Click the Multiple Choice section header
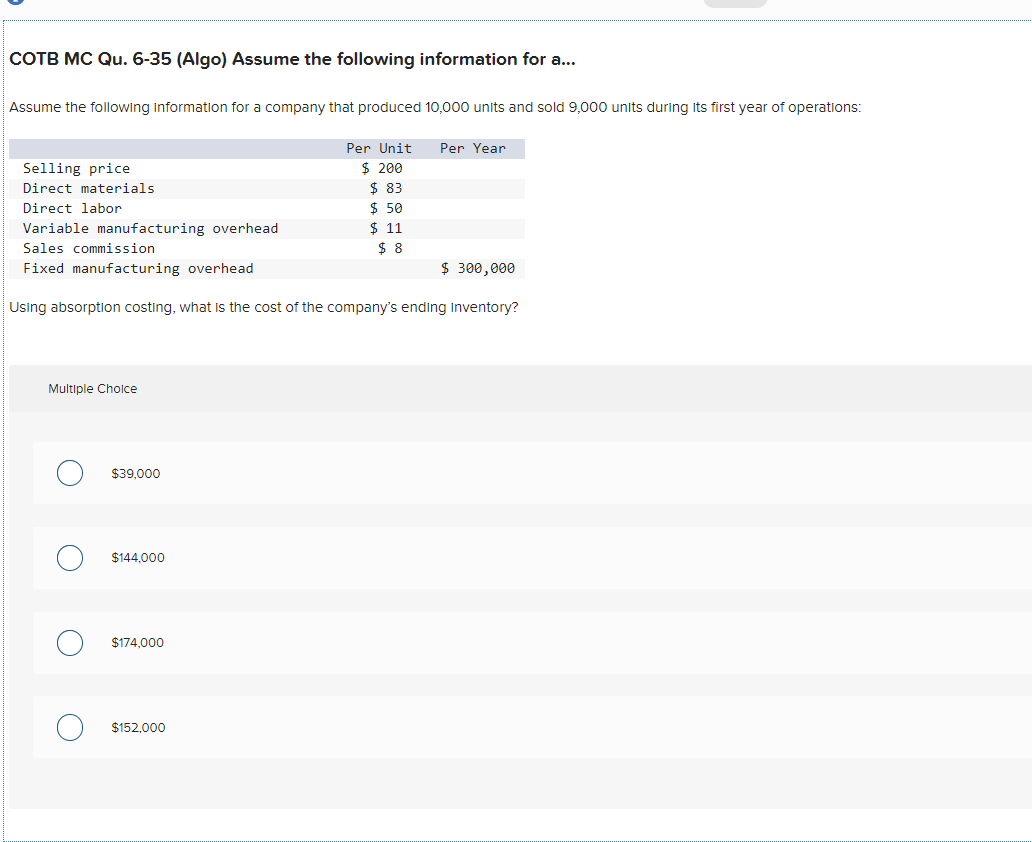The width and height of the screenshot is (1032, 842). click(93, 388)
